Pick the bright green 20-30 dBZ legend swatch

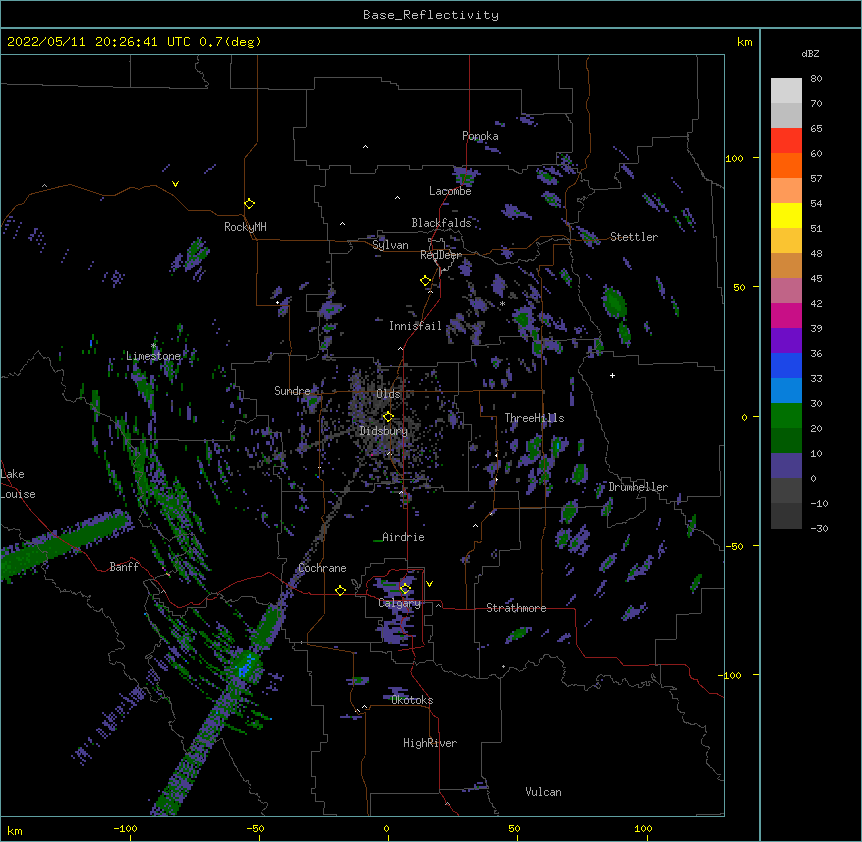point(786,416)
